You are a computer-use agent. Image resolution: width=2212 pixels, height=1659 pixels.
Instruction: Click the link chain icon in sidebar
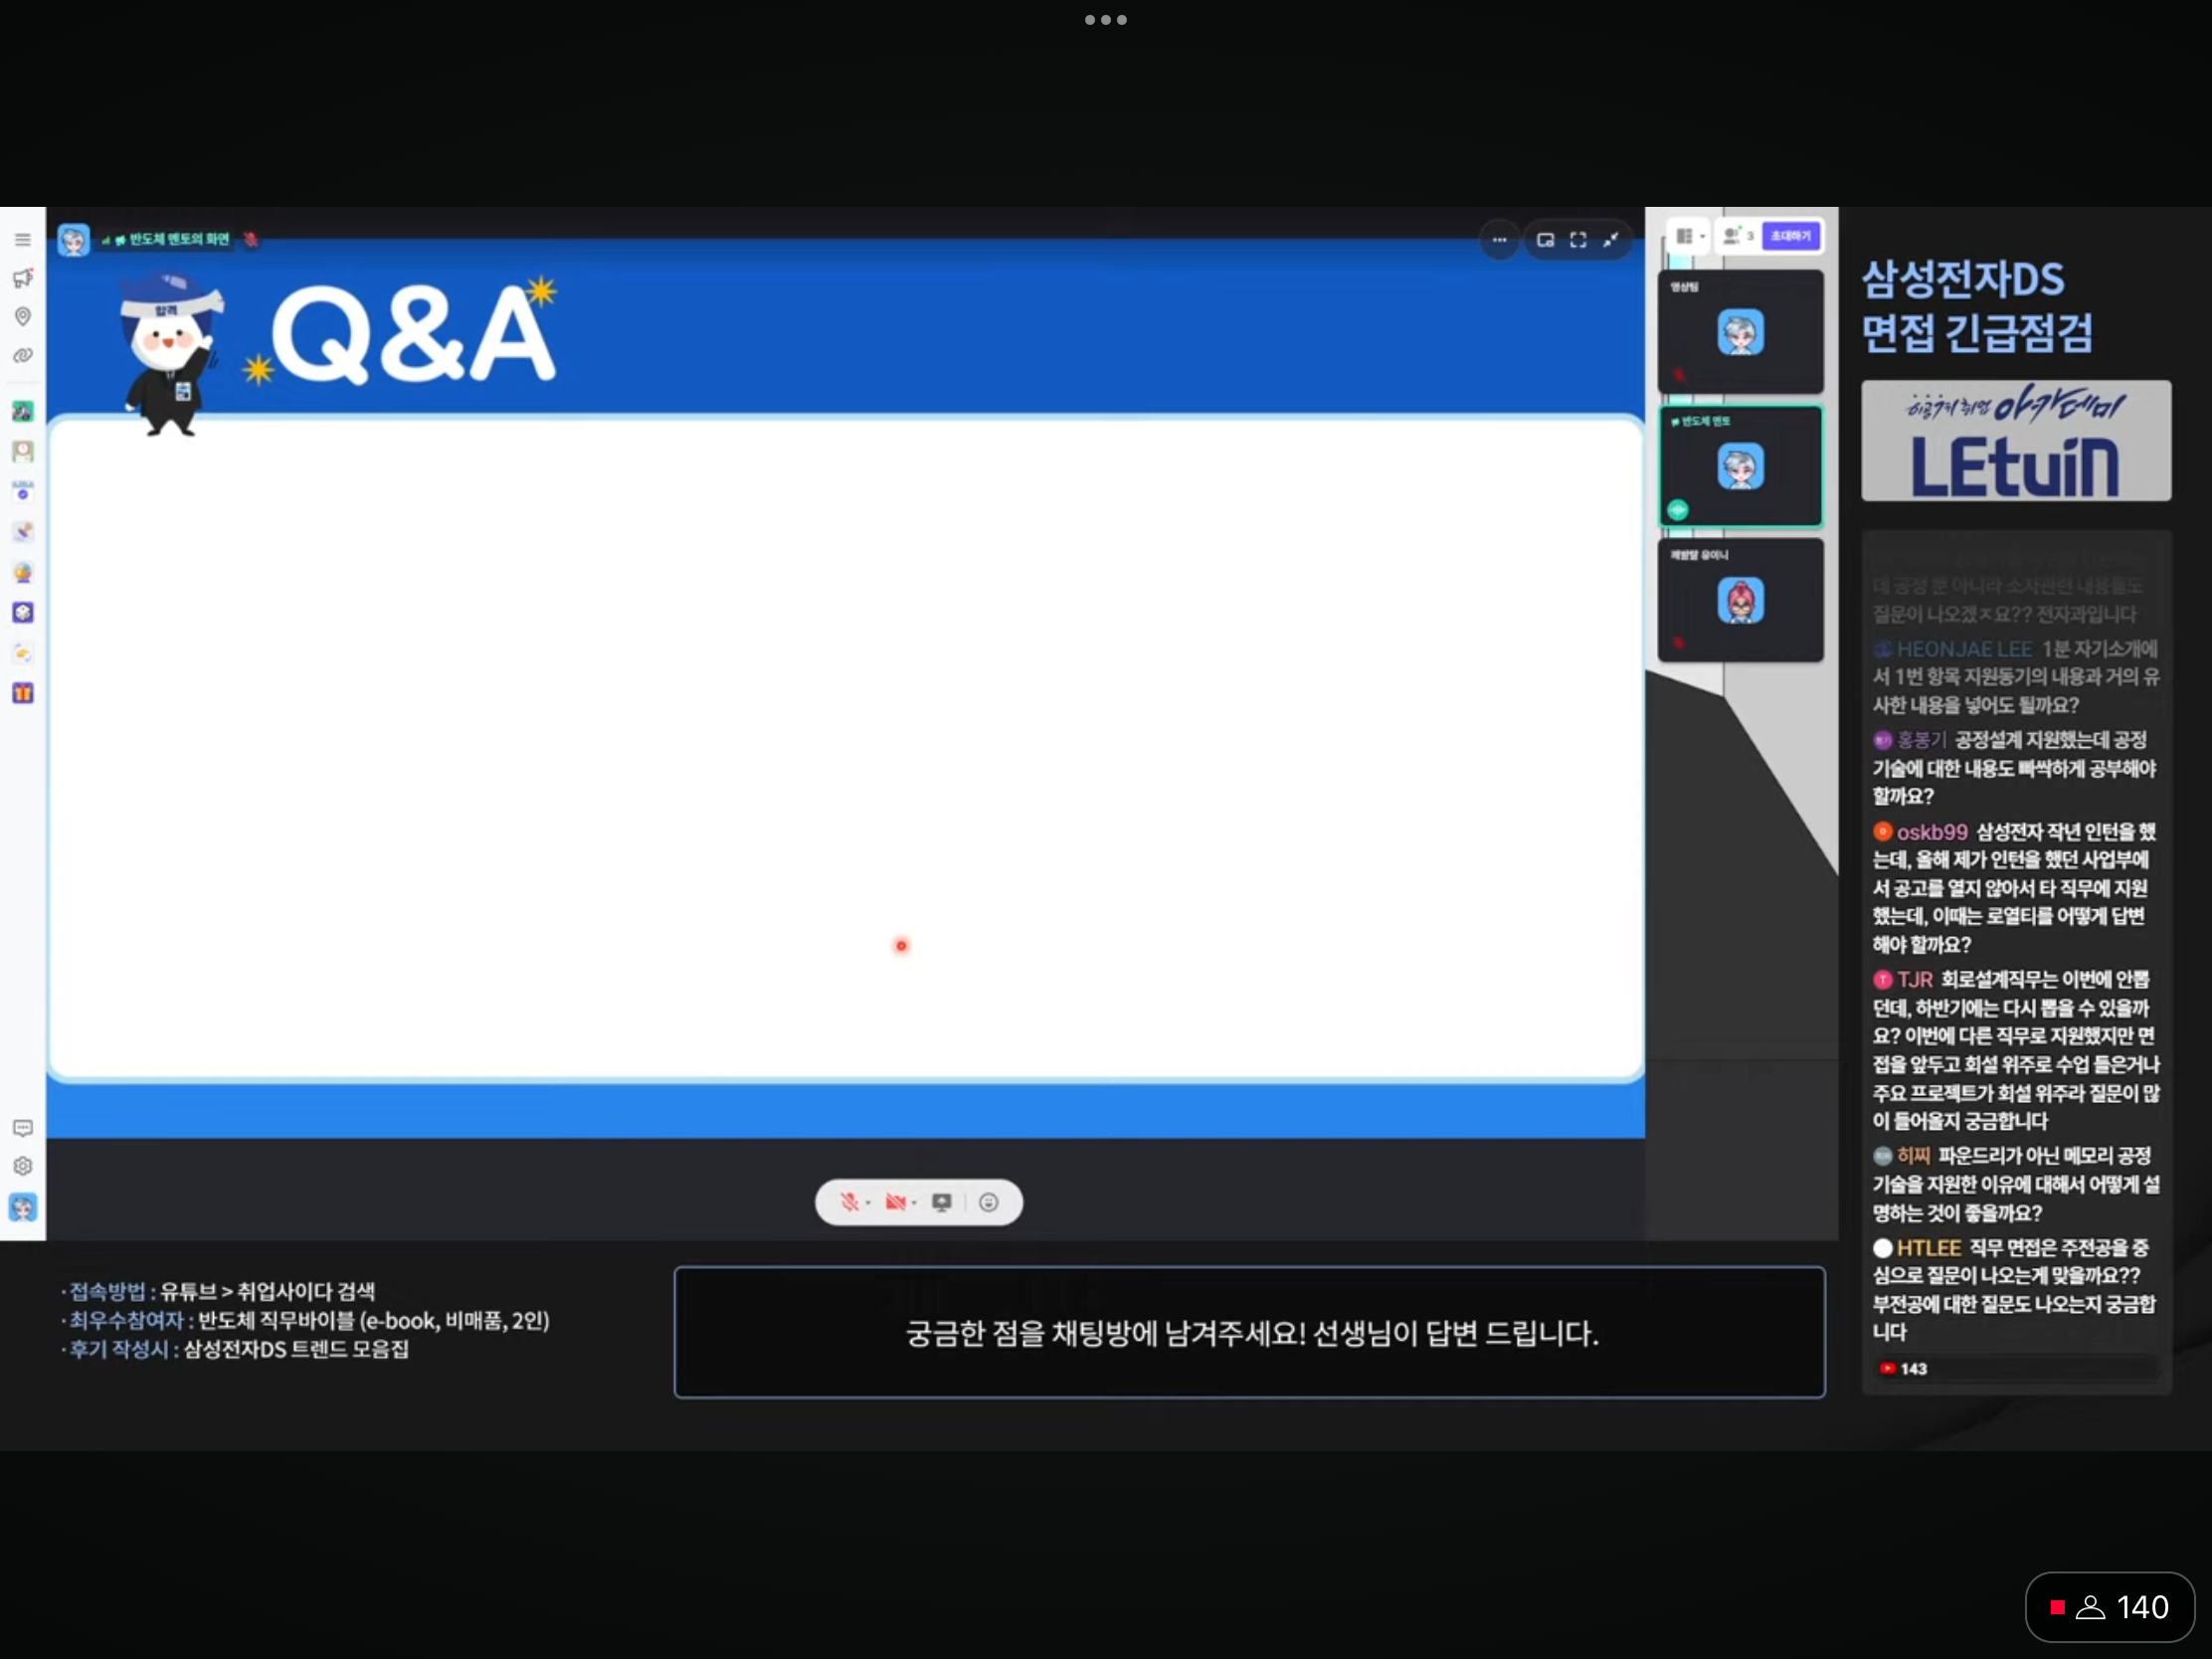click(x=22, y=355)
